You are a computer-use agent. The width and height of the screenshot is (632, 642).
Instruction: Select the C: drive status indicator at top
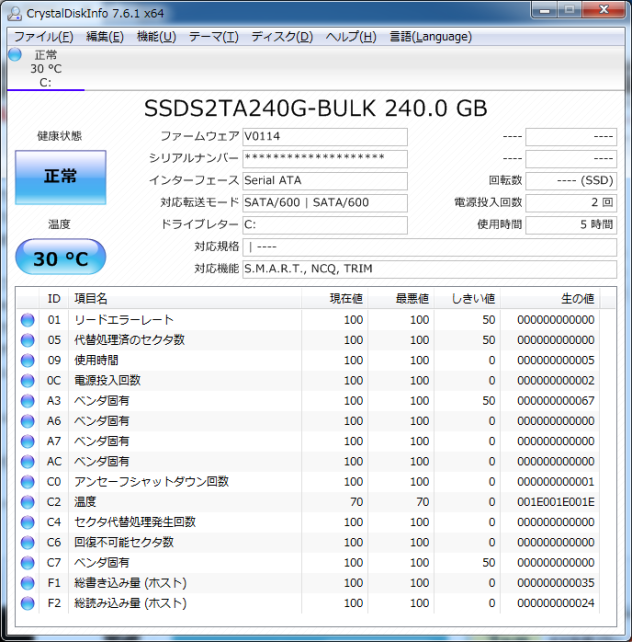pos(15,54)
